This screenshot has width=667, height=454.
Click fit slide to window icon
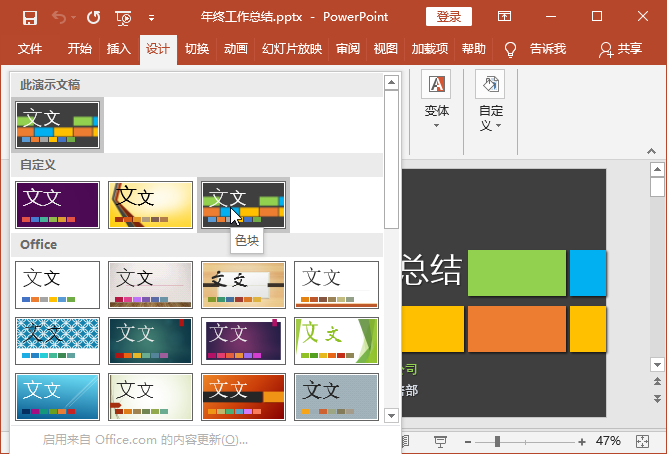[642, 442]
